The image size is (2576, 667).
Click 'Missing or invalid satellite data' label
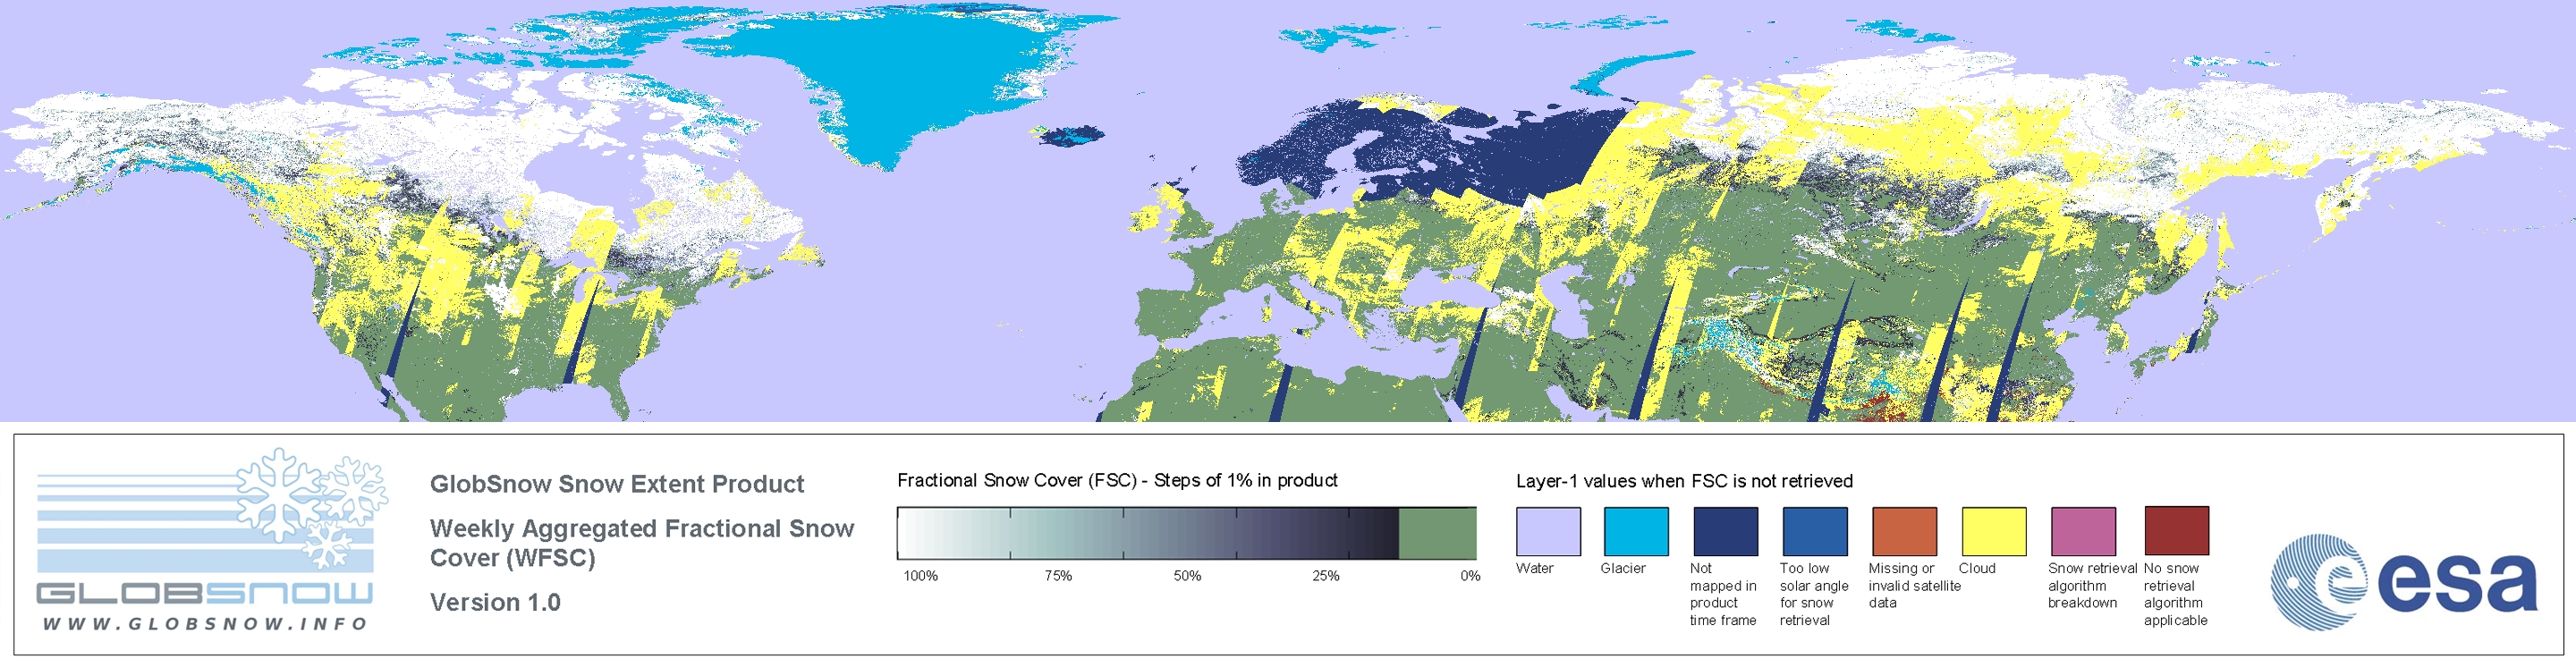[1914, 585]
